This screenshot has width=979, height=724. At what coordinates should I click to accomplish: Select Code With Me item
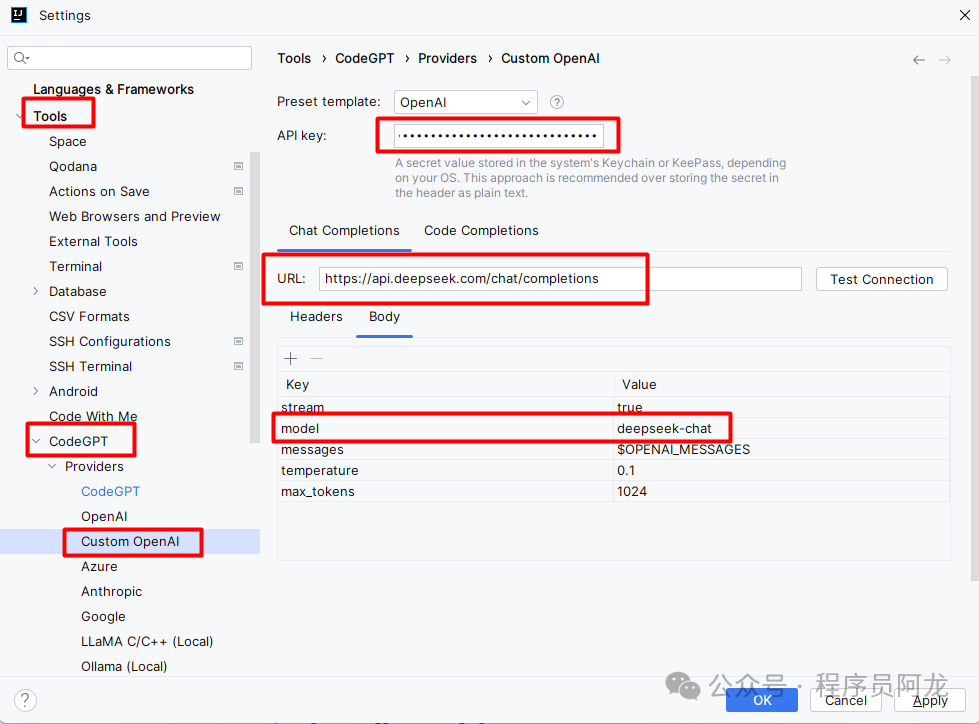click(93, 416)
